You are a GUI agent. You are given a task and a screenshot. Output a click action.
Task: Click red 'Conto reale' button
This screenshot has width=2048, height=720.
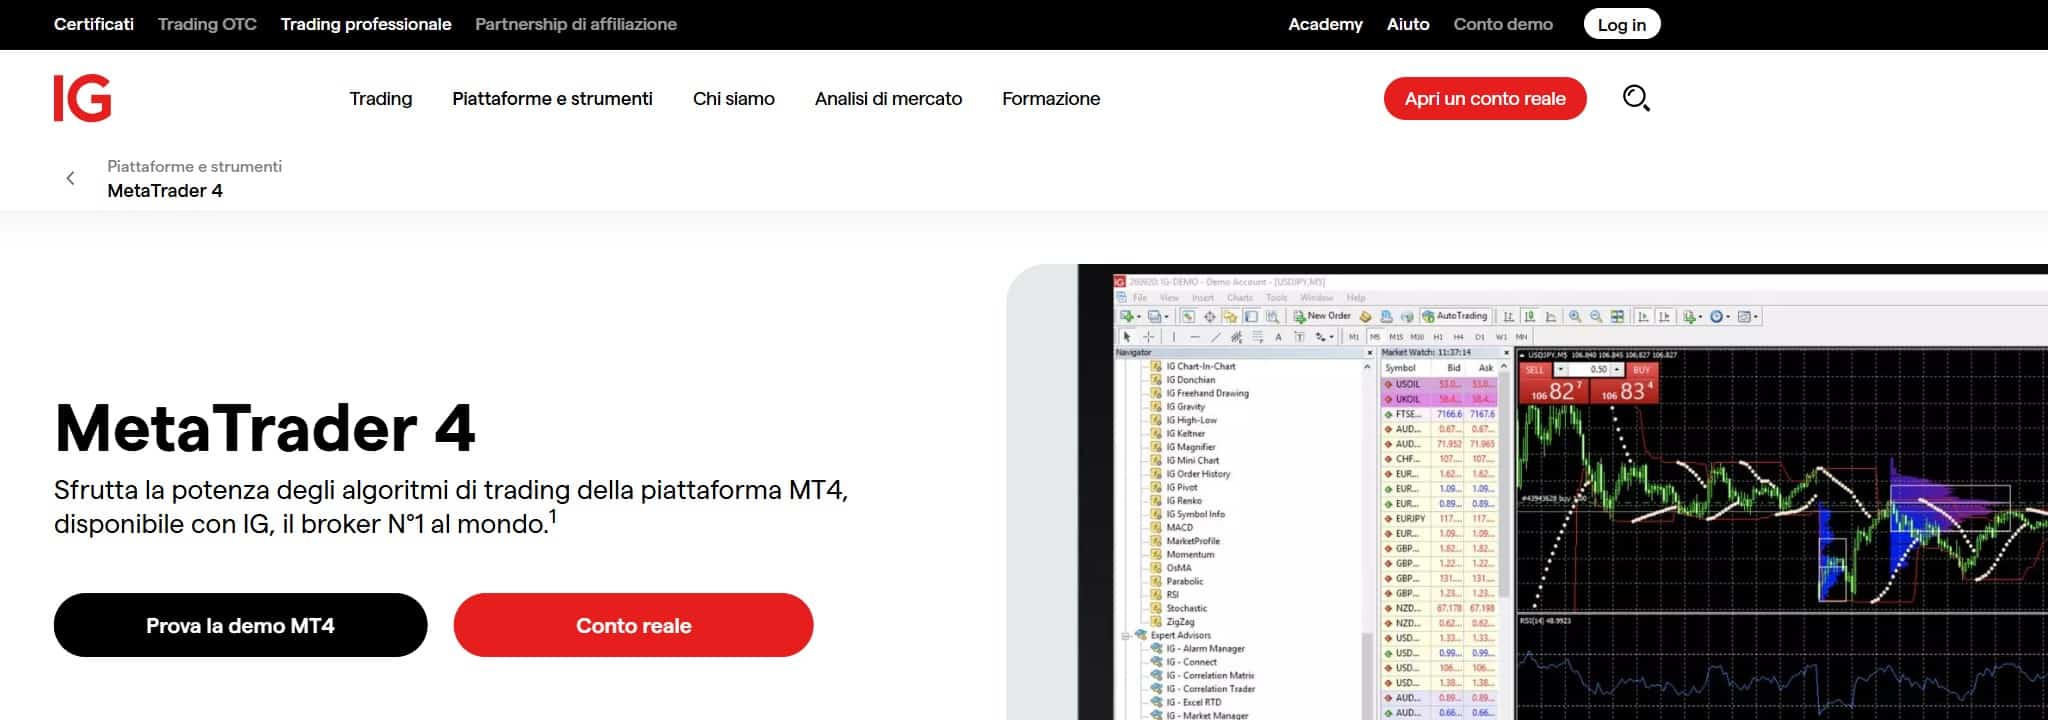pyautogui.click(x=633, y=625)
